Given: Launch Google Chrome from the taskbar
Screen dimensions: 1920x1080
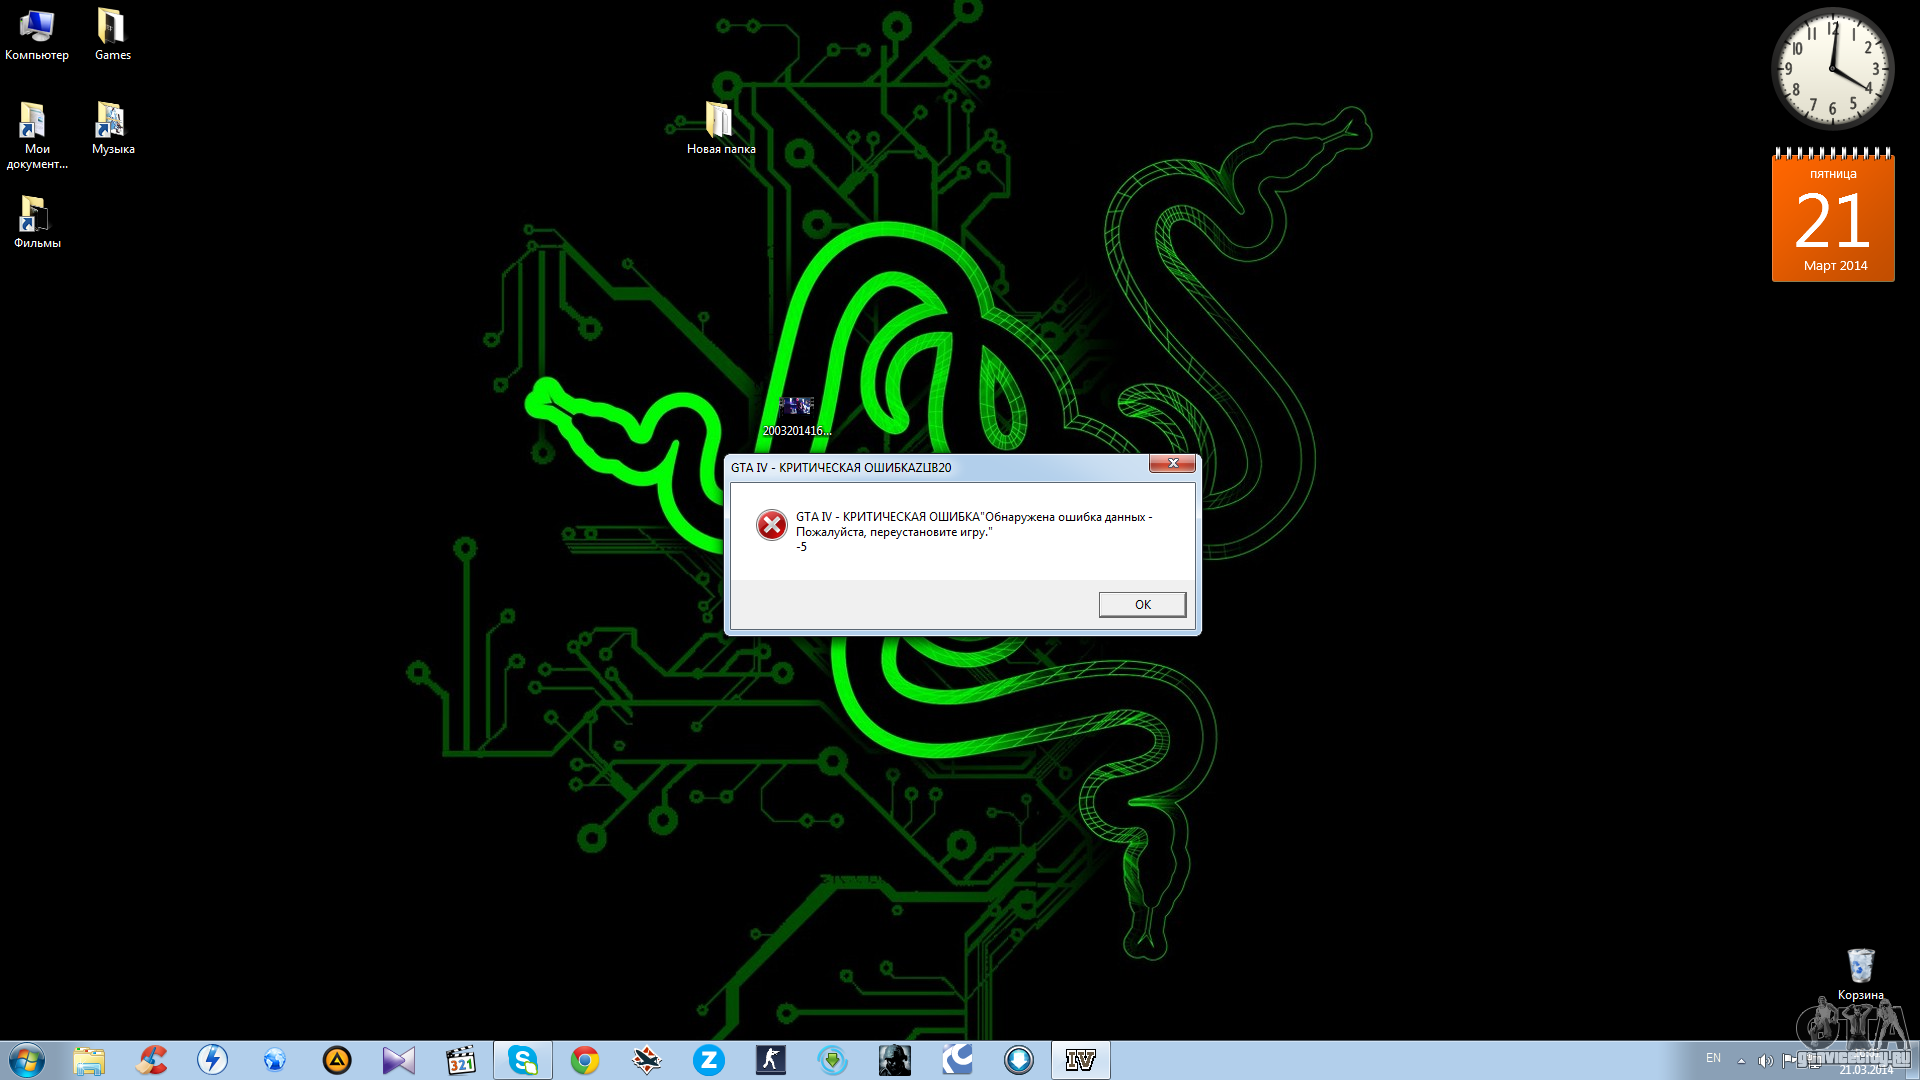Looking at the screenshot, I should [x=585, y=1060].
